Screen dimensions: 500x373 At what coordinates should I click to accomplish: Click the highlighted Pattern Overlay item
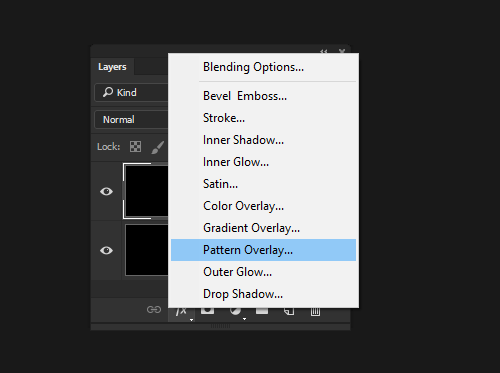pyautogui.click(x=263, y=250)
